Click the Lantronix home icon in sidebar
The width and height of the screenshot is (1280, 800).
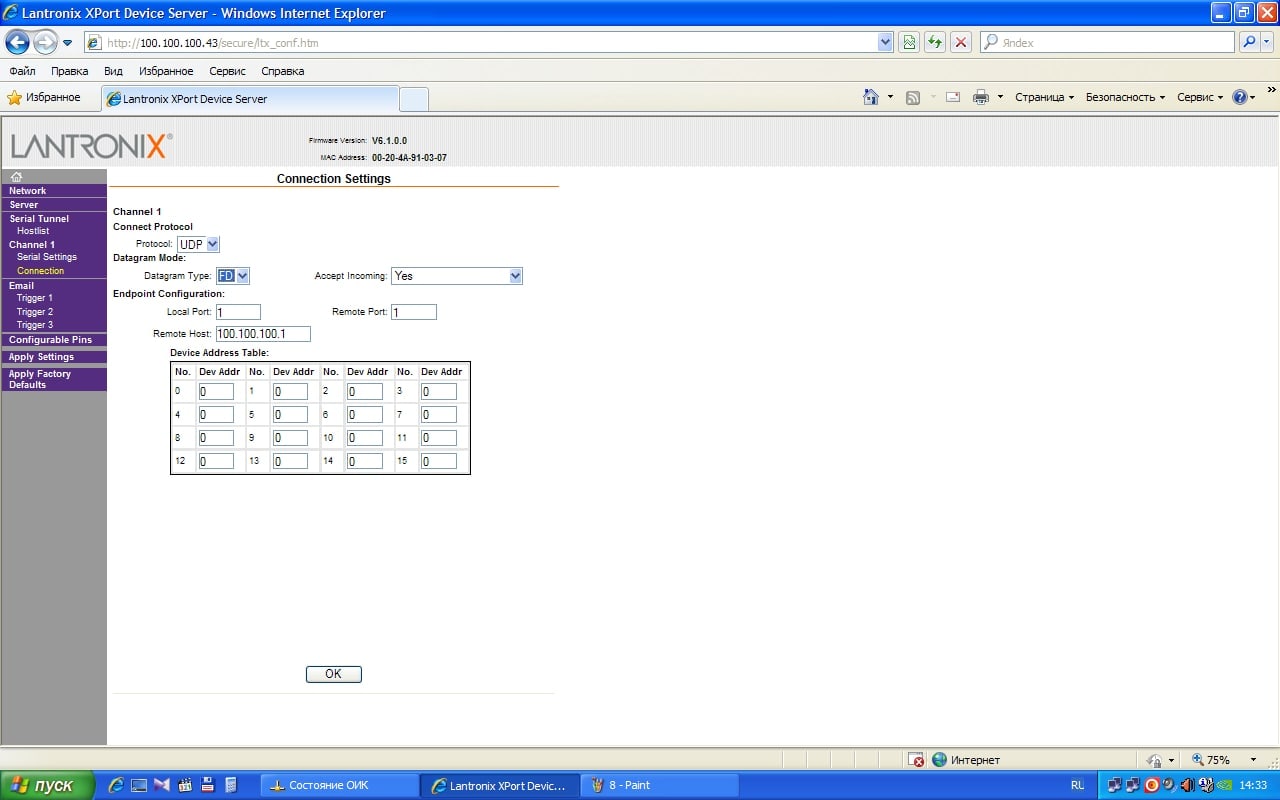tap(16, 177)
